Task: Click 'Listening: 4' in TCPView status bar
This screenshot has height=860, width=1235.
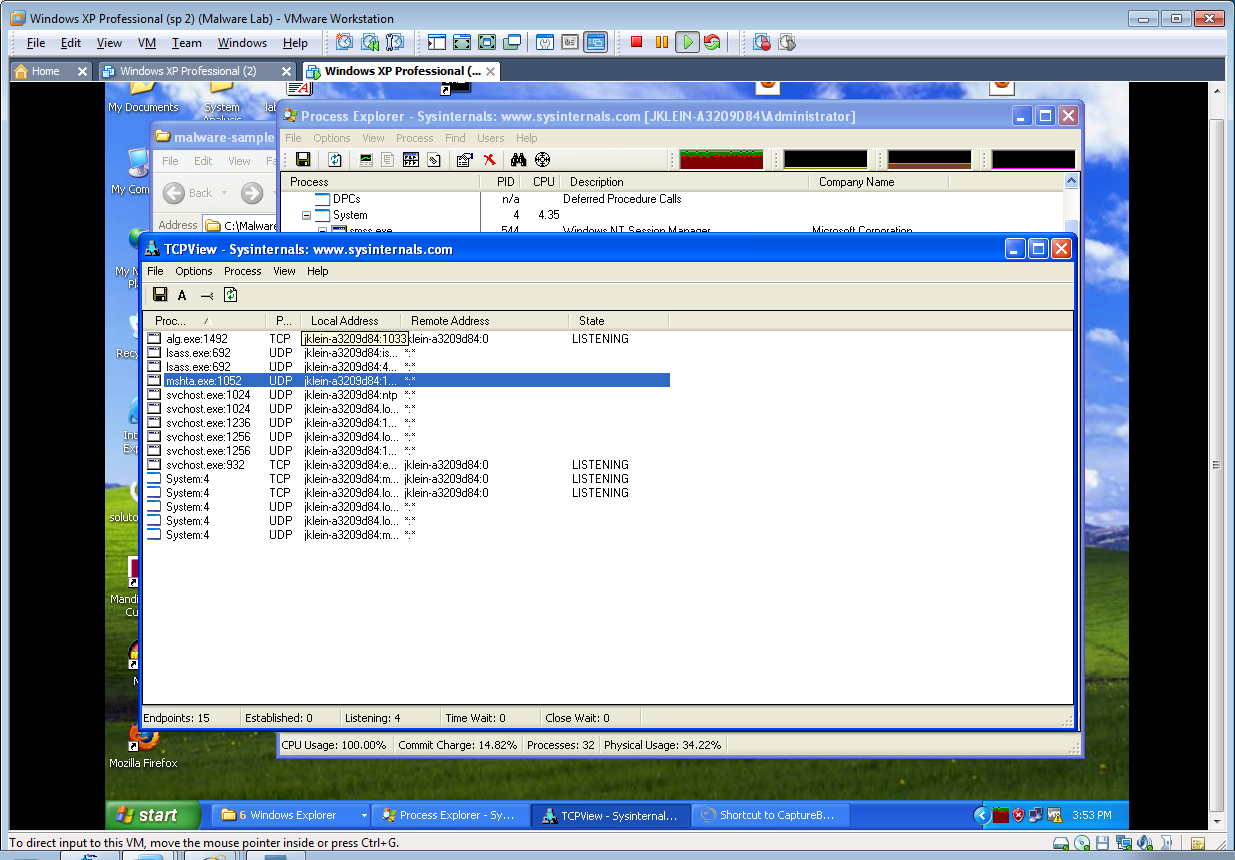Action: click(x=373, y=718)
